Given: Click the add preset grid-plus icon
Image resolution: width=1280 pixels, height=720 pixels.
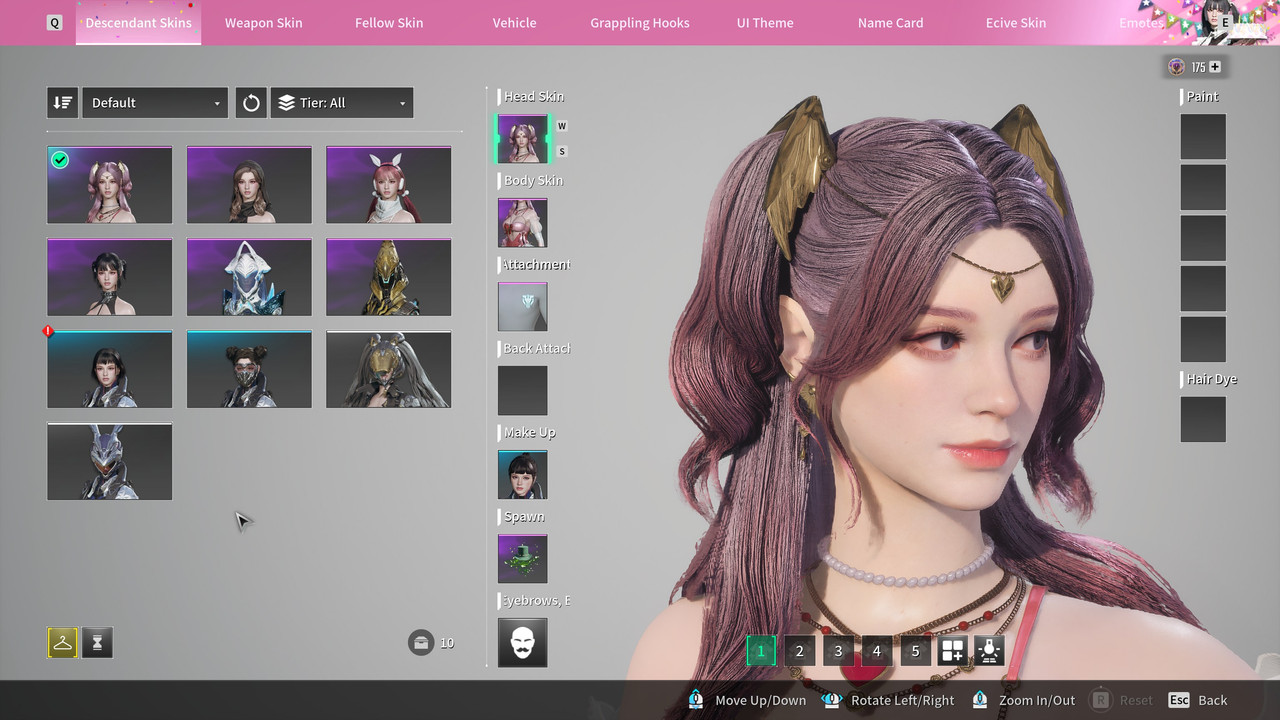Looking at the screenshot, I should (953, 651).
